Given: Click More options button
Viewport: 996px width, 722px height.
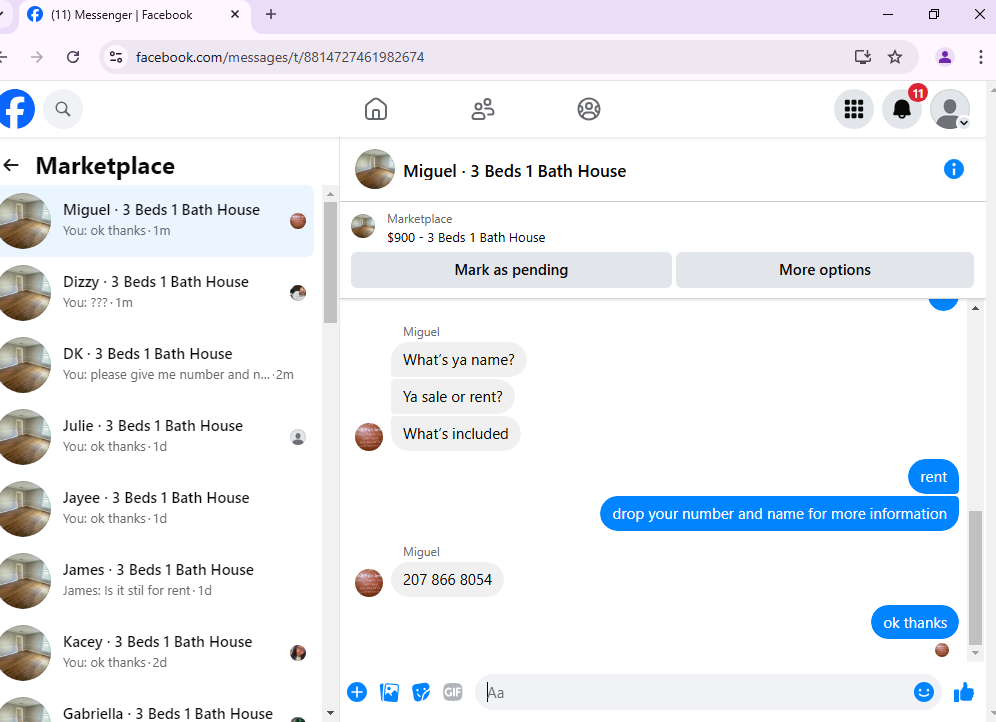Looking at the screenshot, I should pos(824,270).
